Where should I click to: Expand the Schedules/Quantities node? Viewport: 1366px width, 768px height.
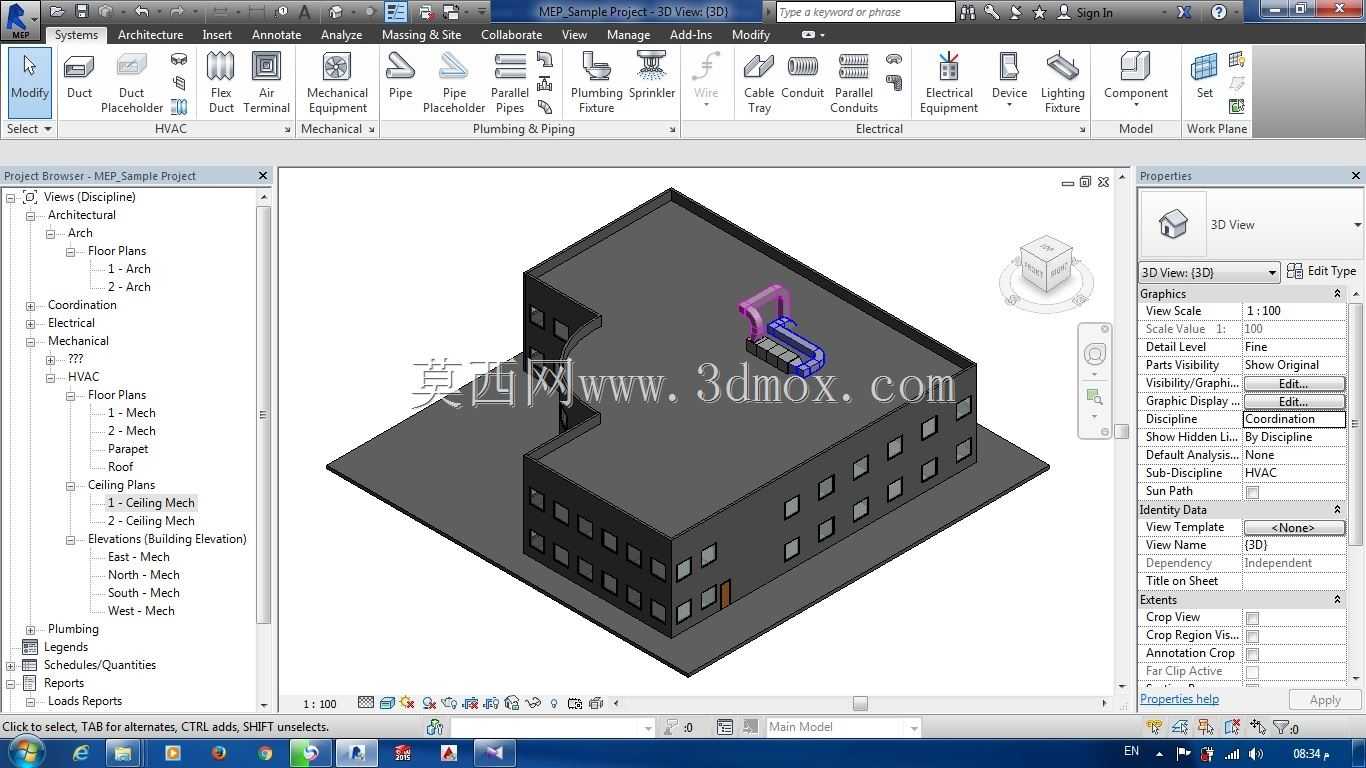(x=11, y=665)
